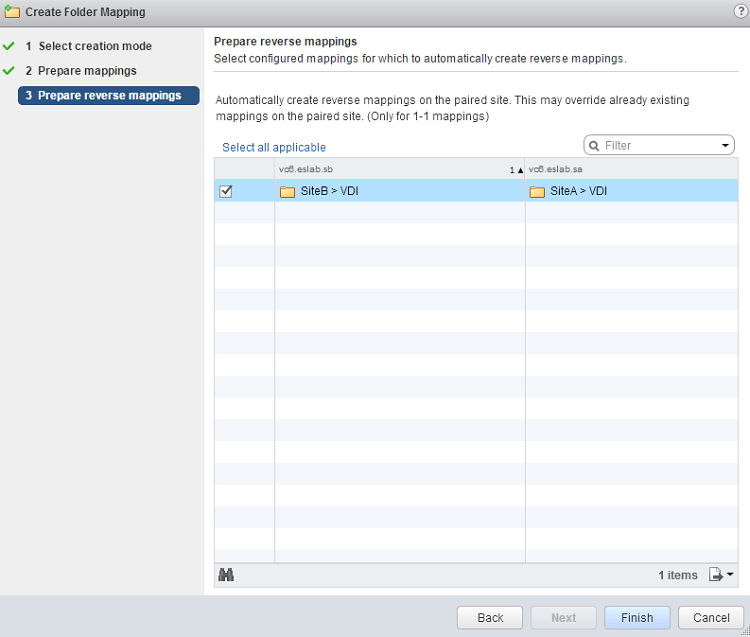
Task: Click the green checkmark beside Select creation mode
Action: (9, 46)
